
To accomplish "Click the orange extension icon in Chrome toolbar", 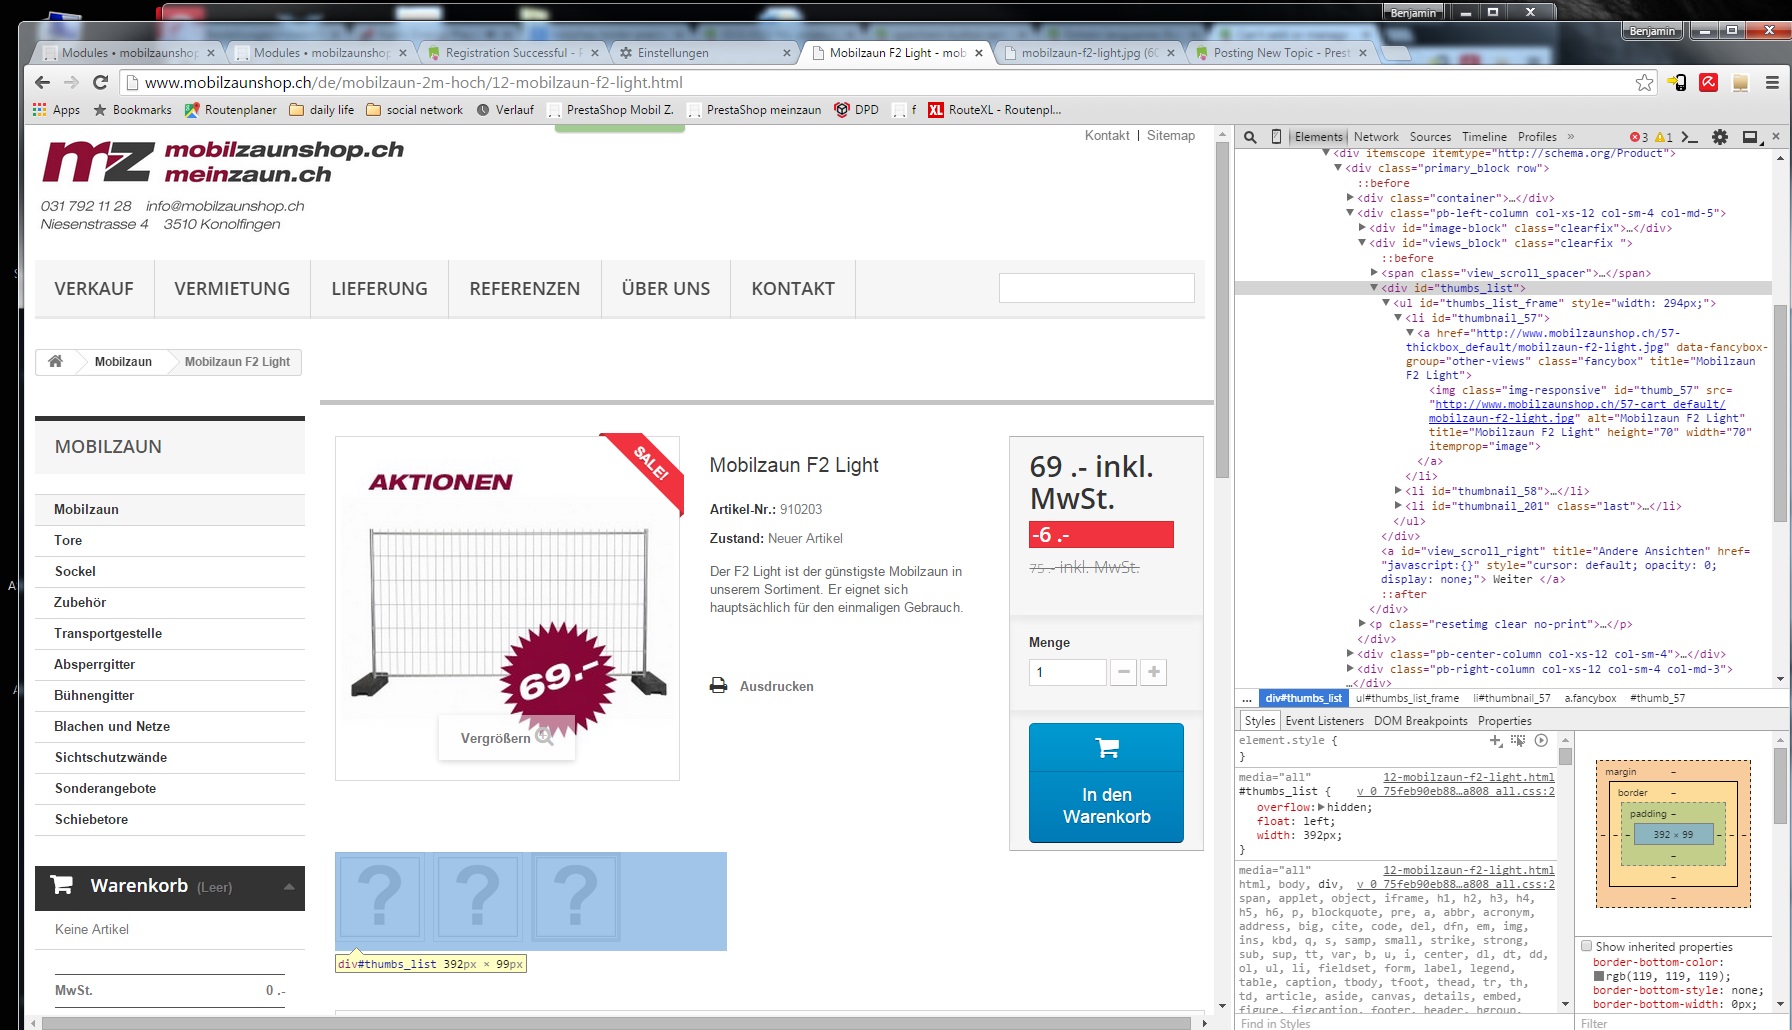I will coord(1740,82).
